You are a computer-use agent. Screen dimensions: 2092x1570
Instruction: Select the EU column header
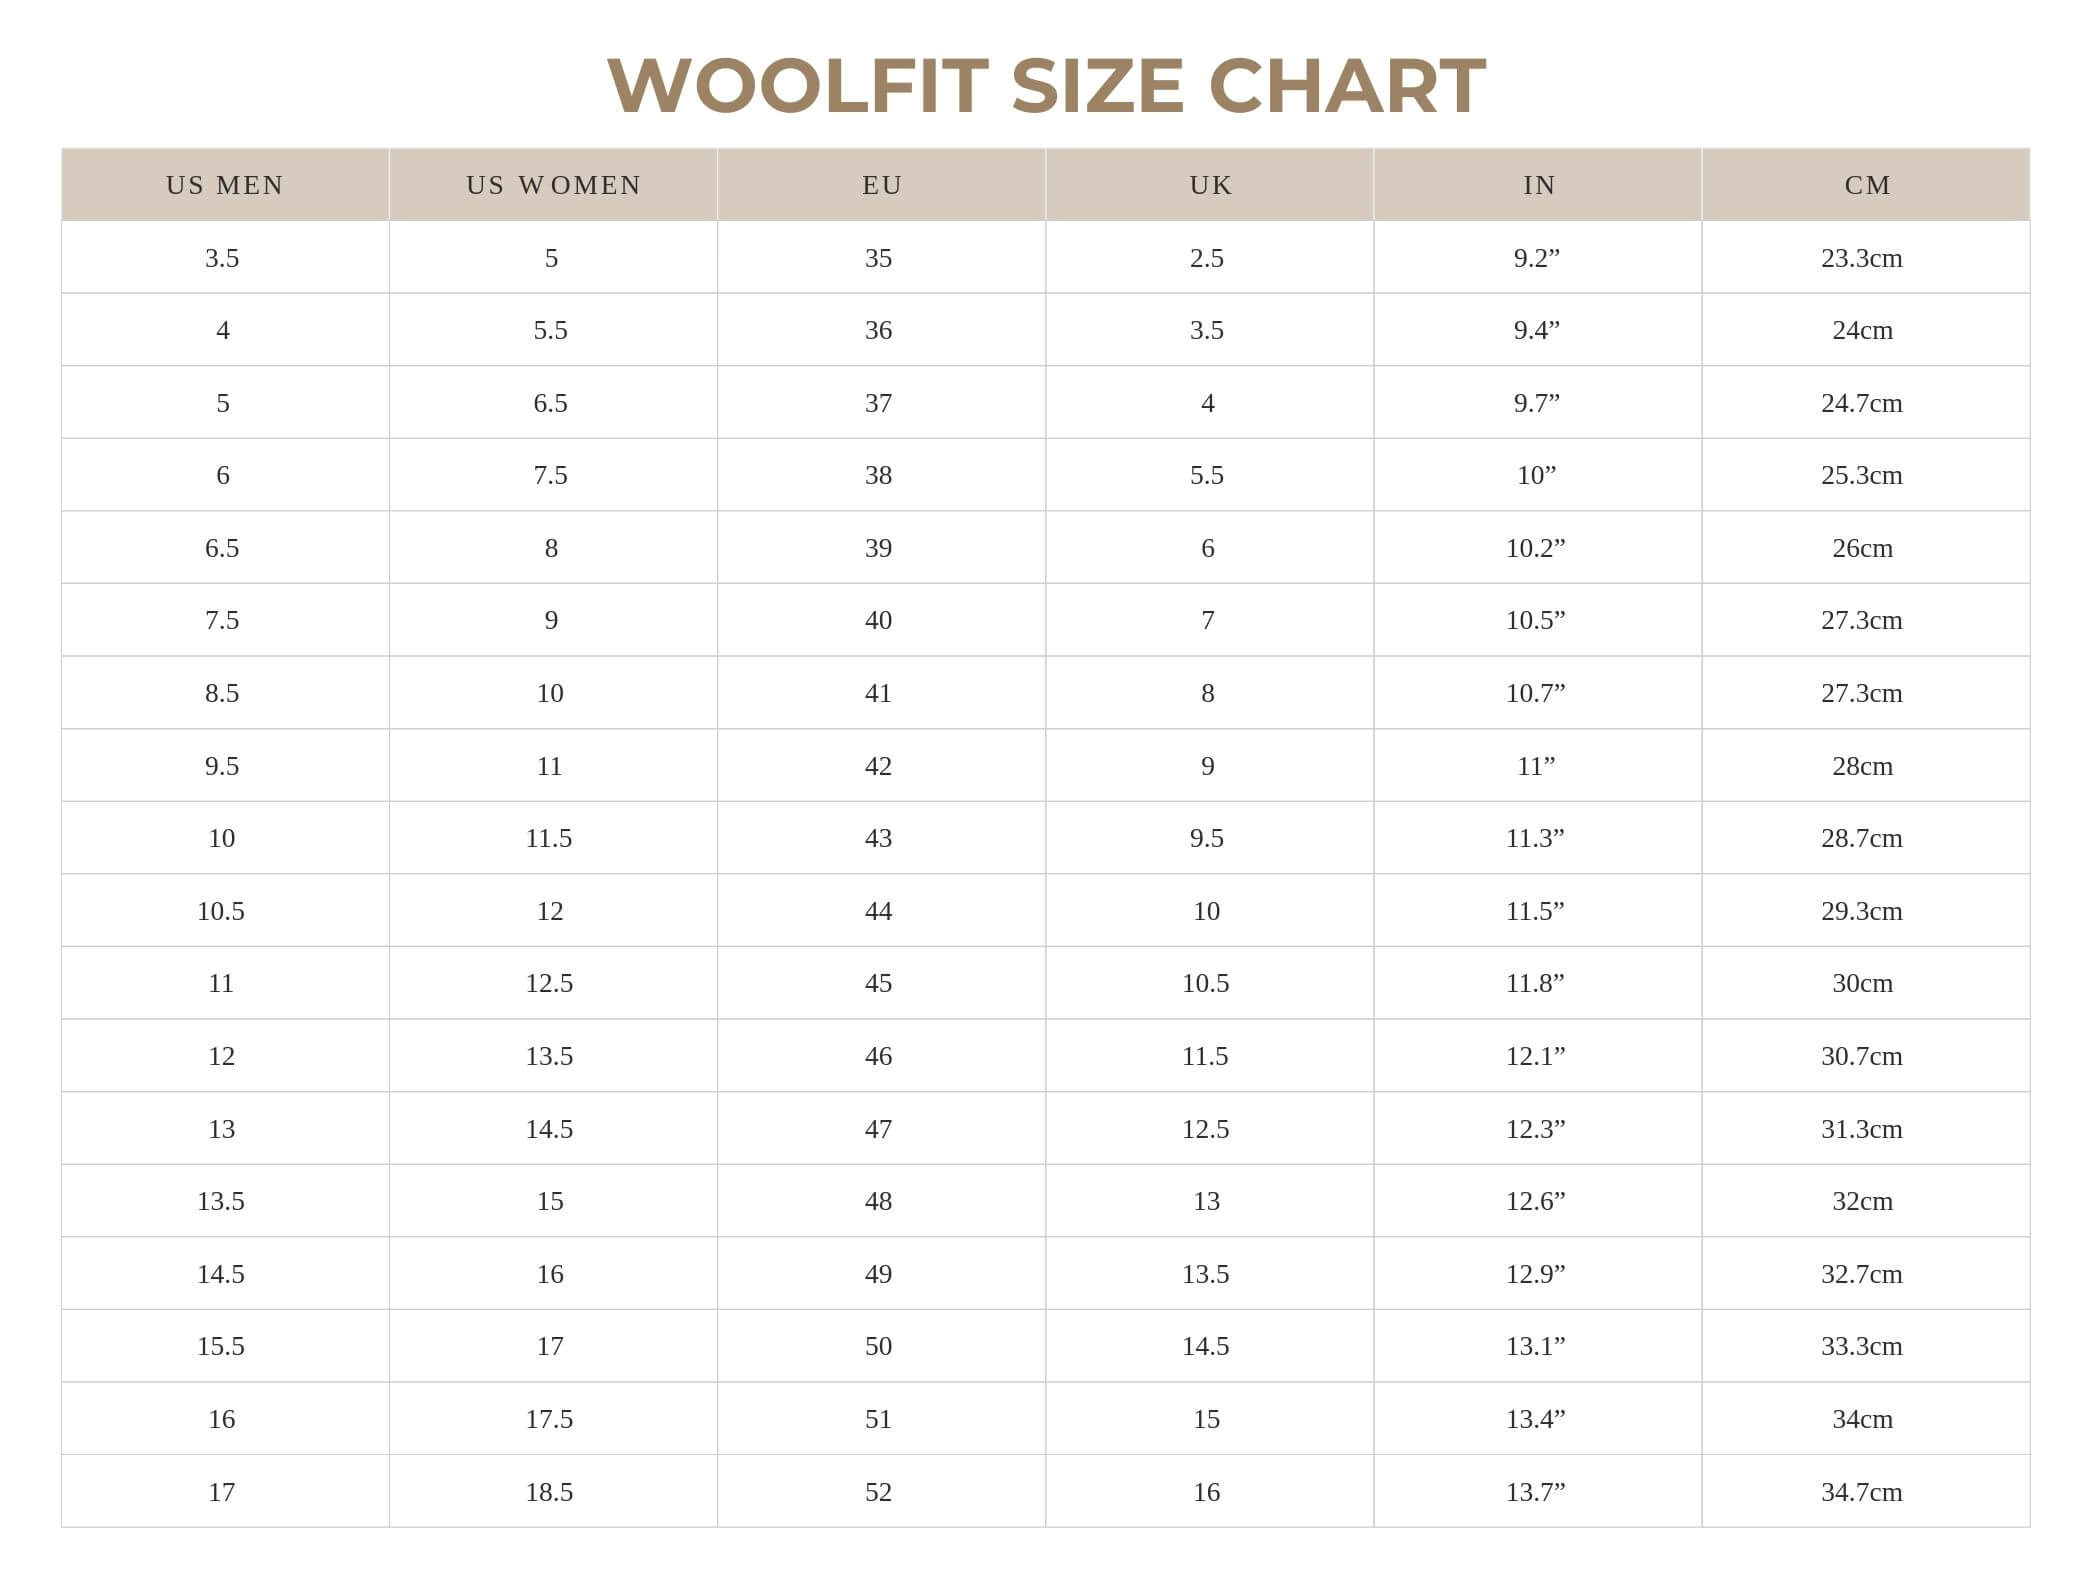(x=882, y=185)
